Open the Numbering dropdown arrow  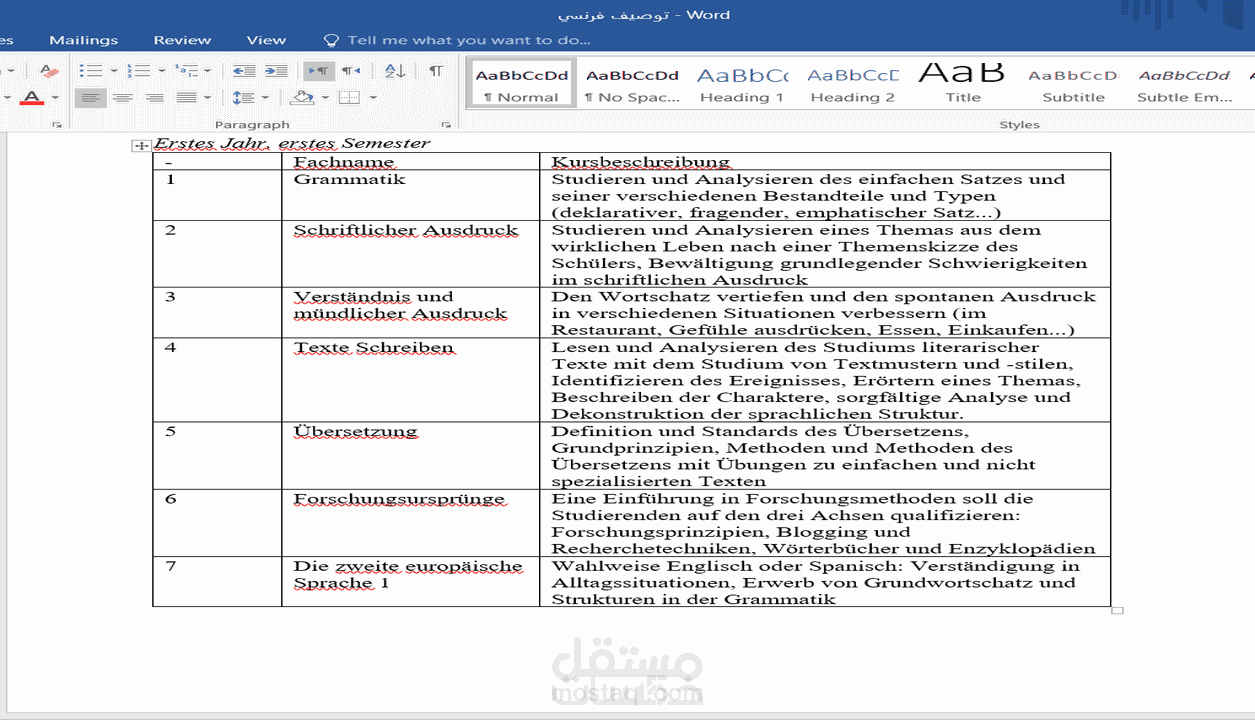tap(161, 71)
